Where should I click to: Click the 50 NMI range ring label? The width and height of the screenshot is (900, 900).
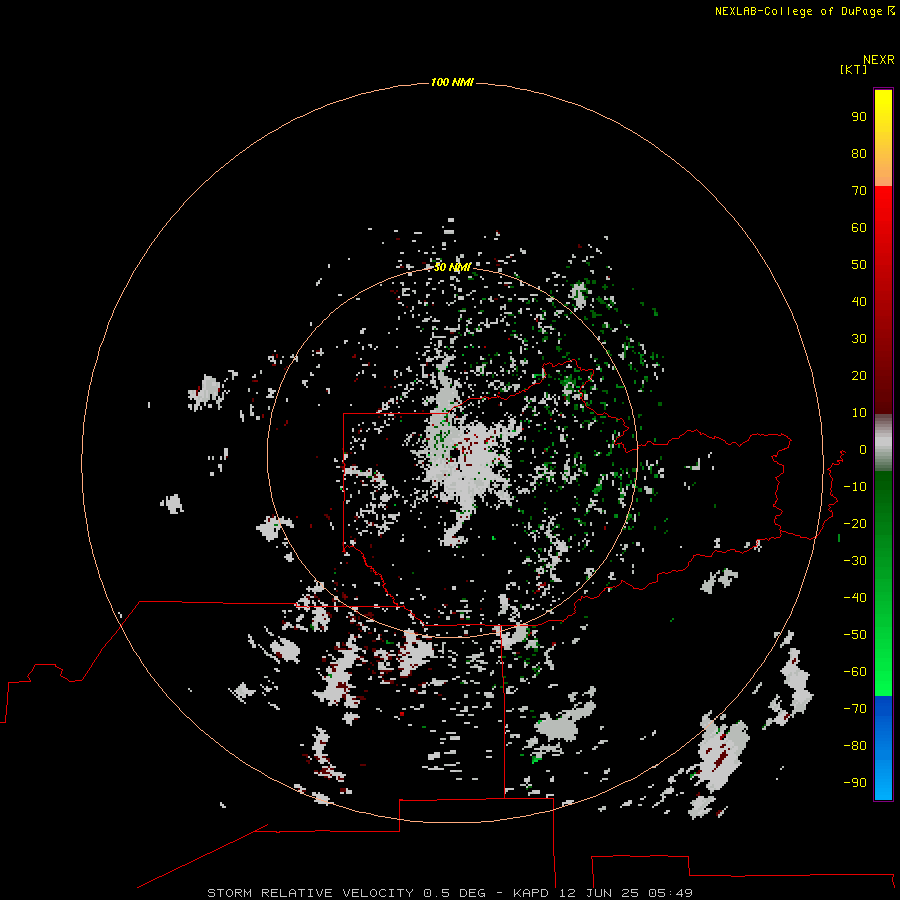coord(452,267)
